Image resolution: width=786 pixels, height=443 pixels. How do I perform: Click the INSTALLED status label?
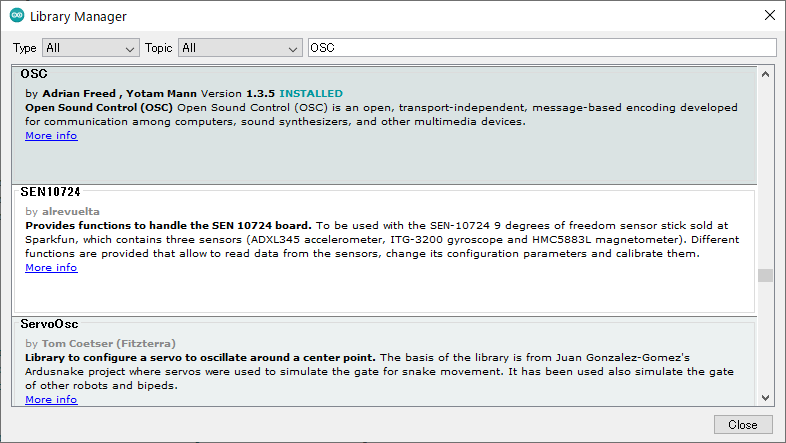311,93
